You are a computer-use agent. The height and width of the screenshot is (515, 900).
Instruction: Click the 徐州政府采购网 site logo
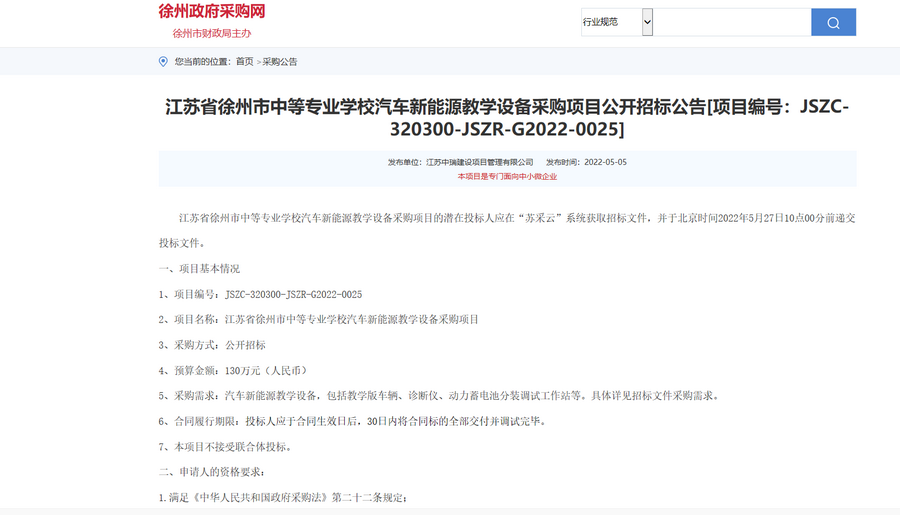point(212,12)
